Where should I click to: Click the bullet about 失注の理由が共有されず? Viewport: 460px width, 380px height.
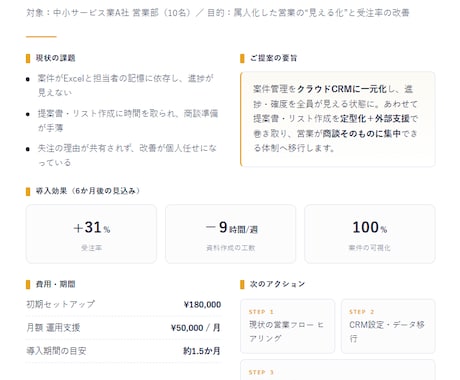[127, 155]
